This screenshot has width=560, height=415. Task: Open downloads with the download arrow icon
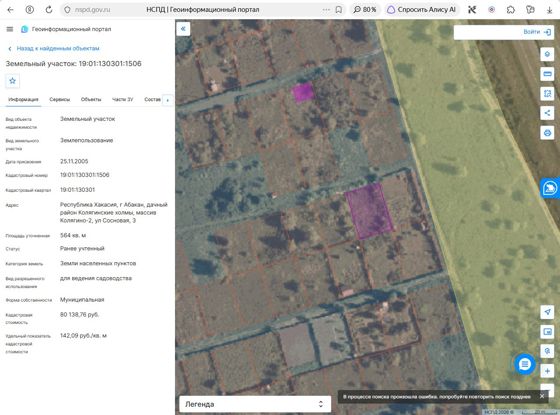click(549, 10)
